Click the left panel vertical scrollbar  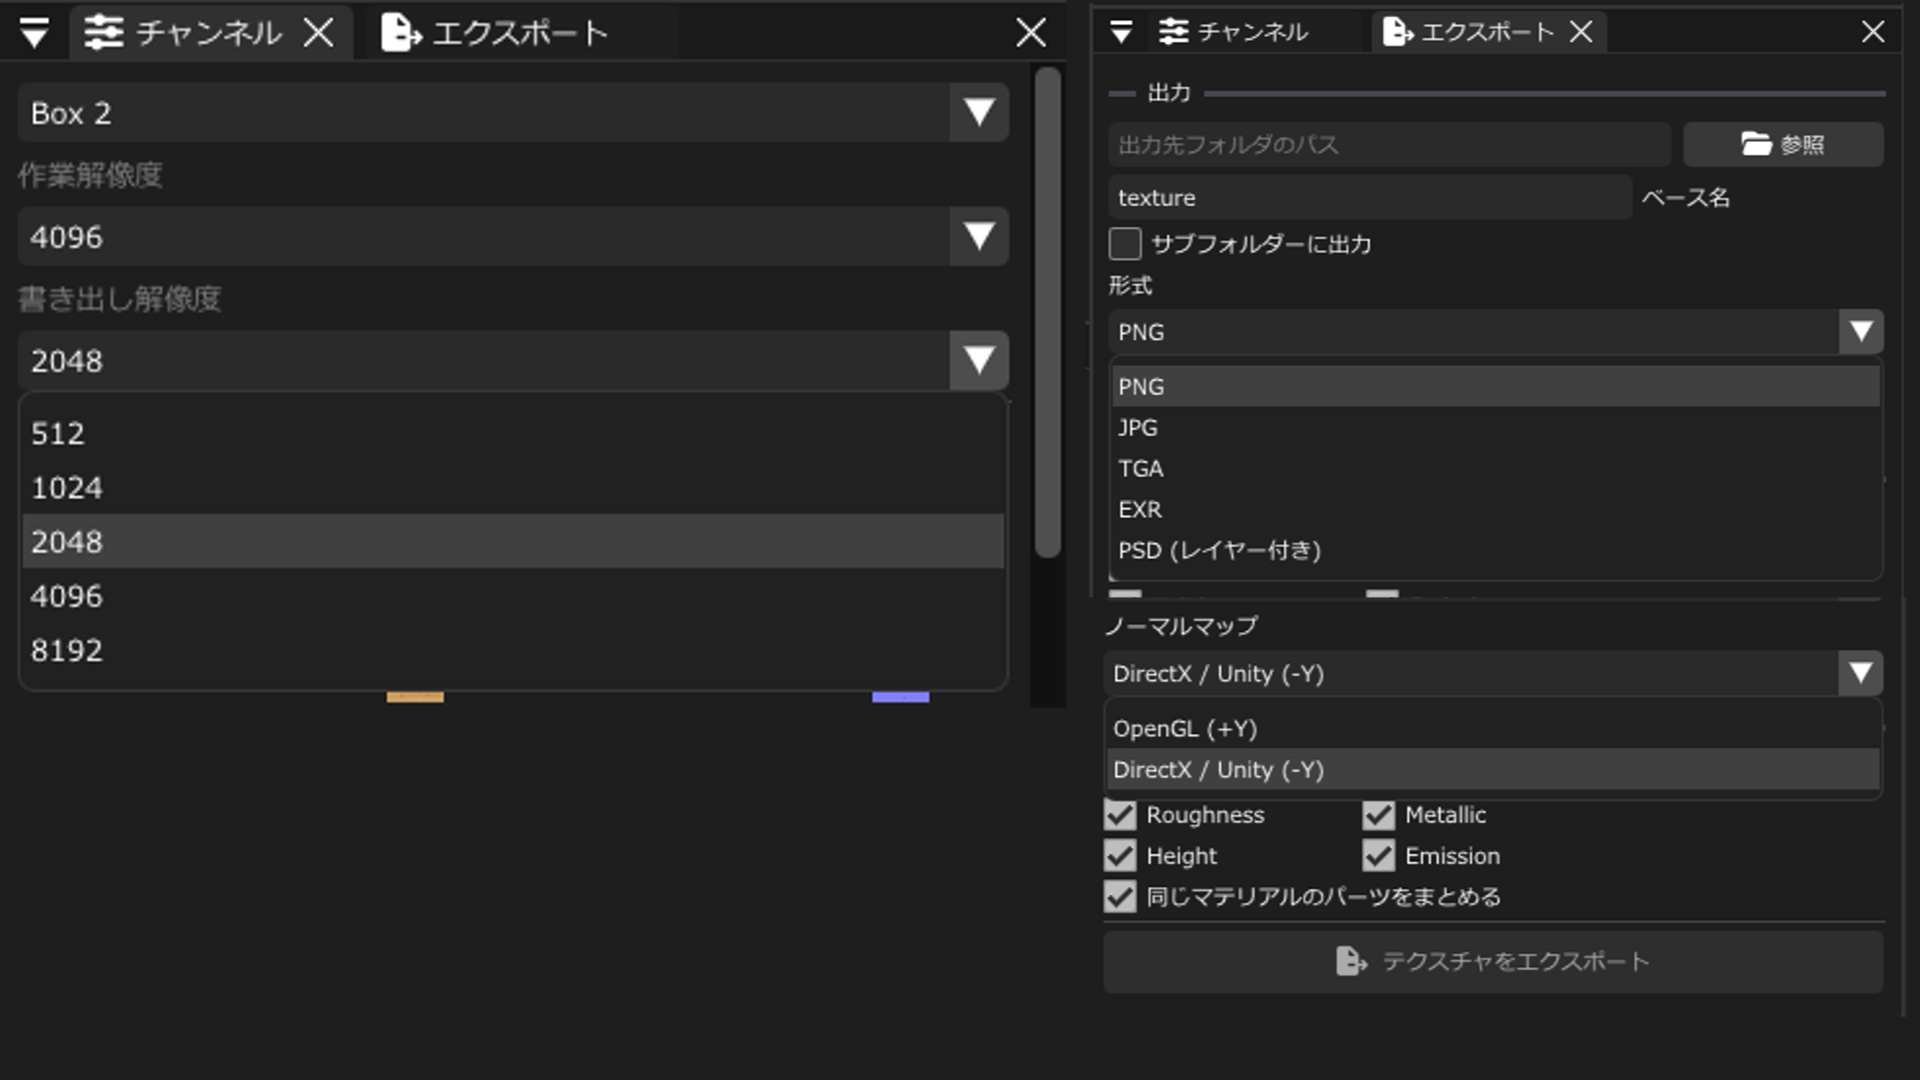1047,311
